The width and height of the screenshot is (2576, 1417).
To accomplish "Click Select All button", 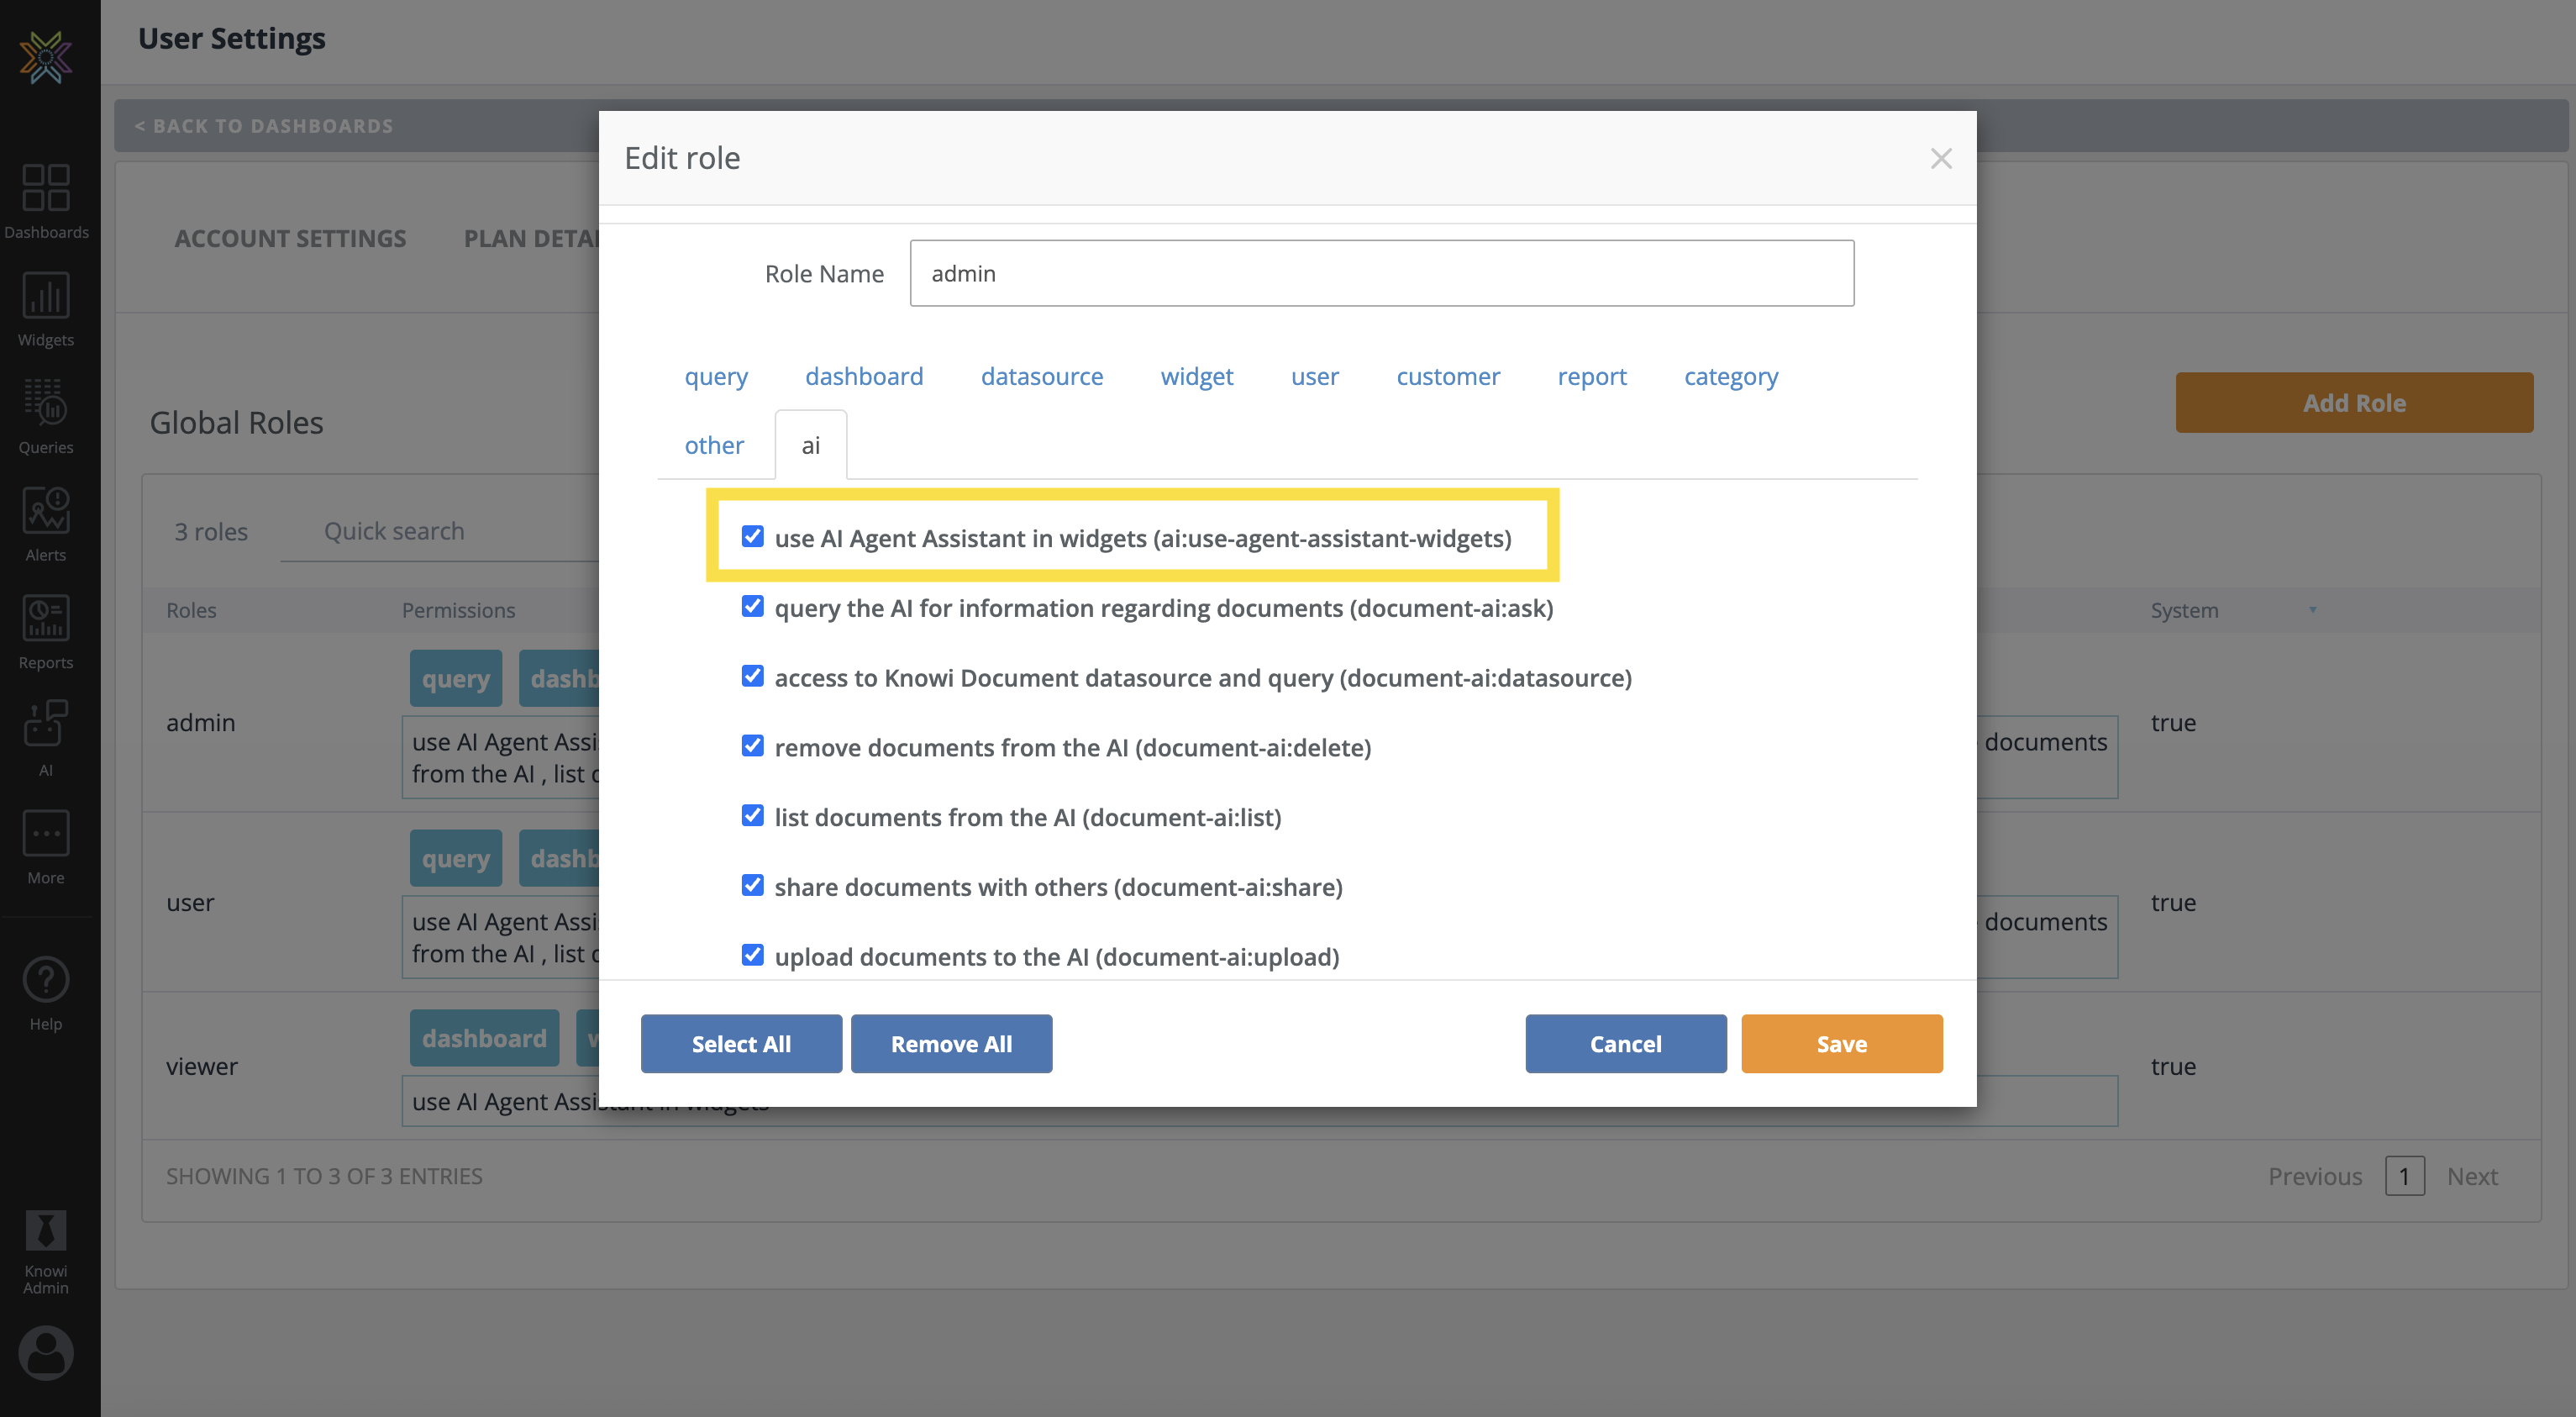I will point(741,1043).
